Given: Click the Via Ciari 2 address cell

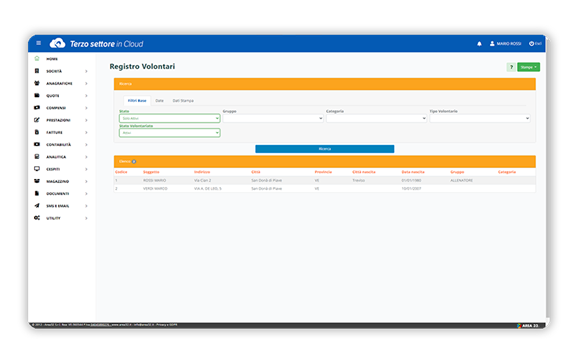Looking at the screenshot, I should (202, 180).
